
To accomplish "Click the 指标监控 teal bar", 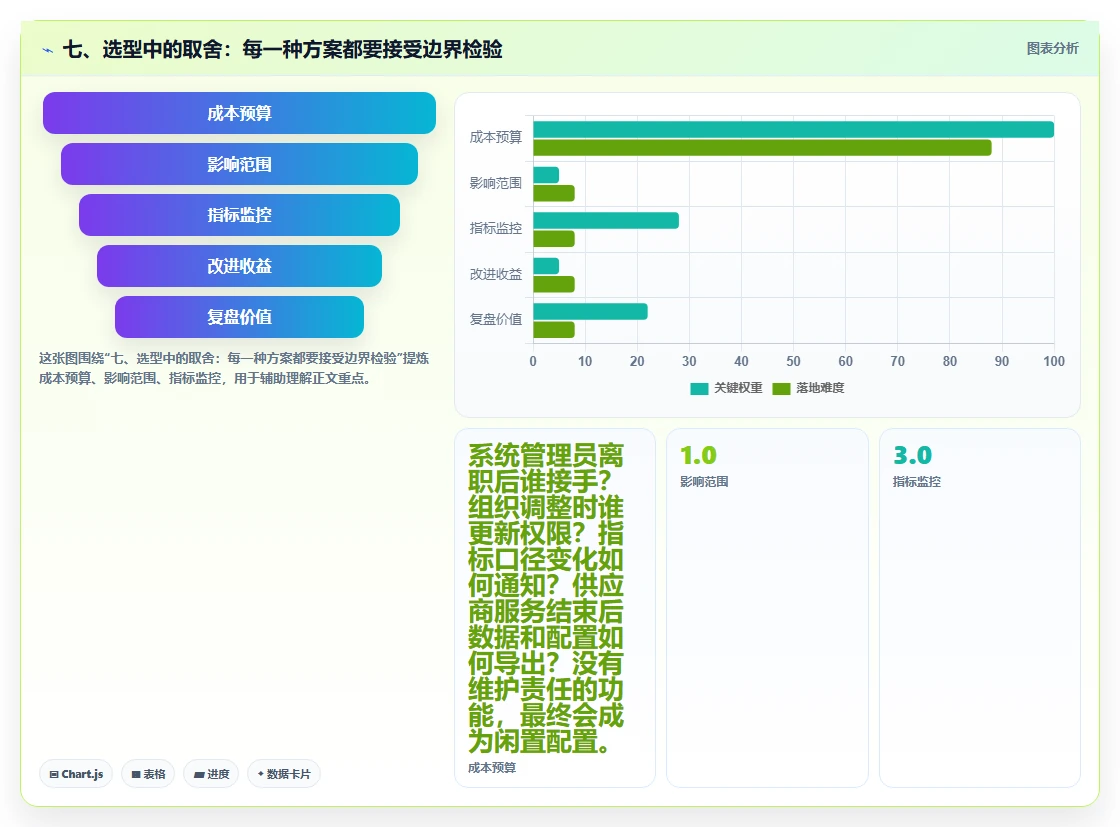I will (606, 221).
